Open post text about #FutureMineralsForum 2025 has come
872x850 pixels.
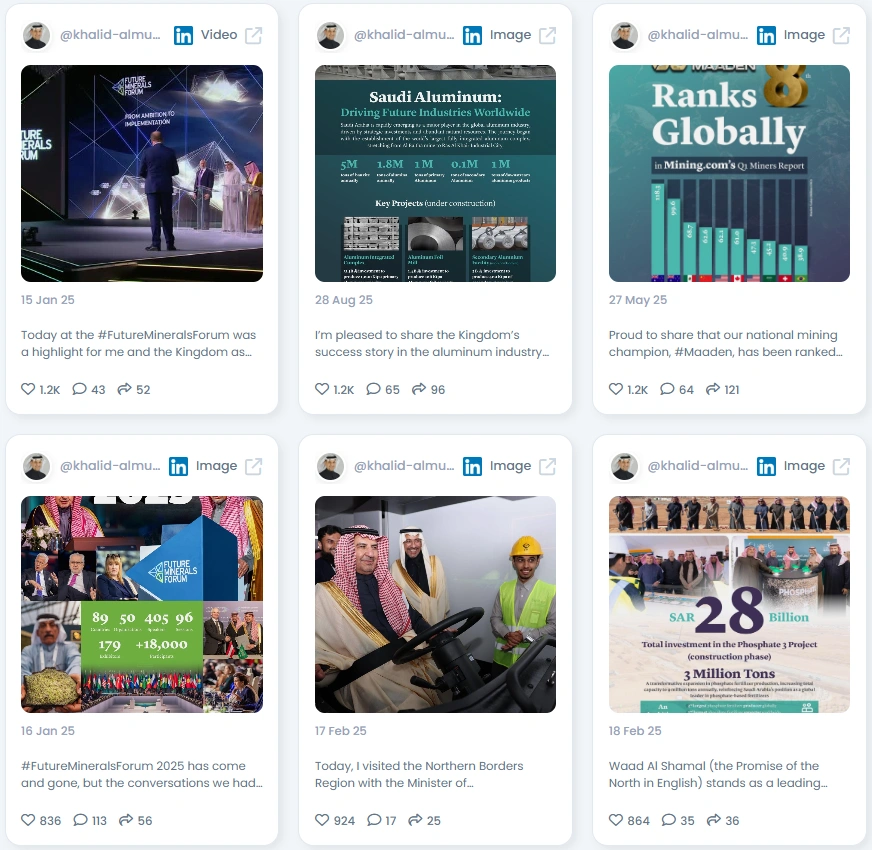pos(142,774)
